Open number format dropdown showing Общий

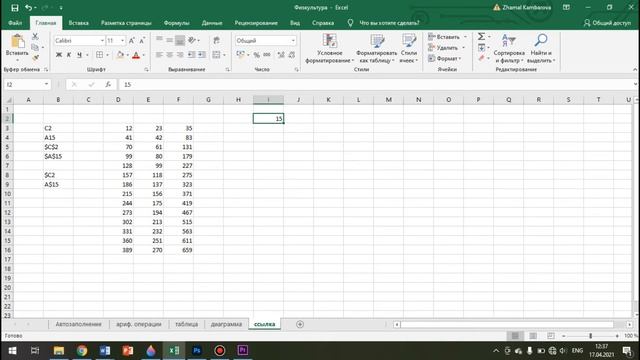293,40
